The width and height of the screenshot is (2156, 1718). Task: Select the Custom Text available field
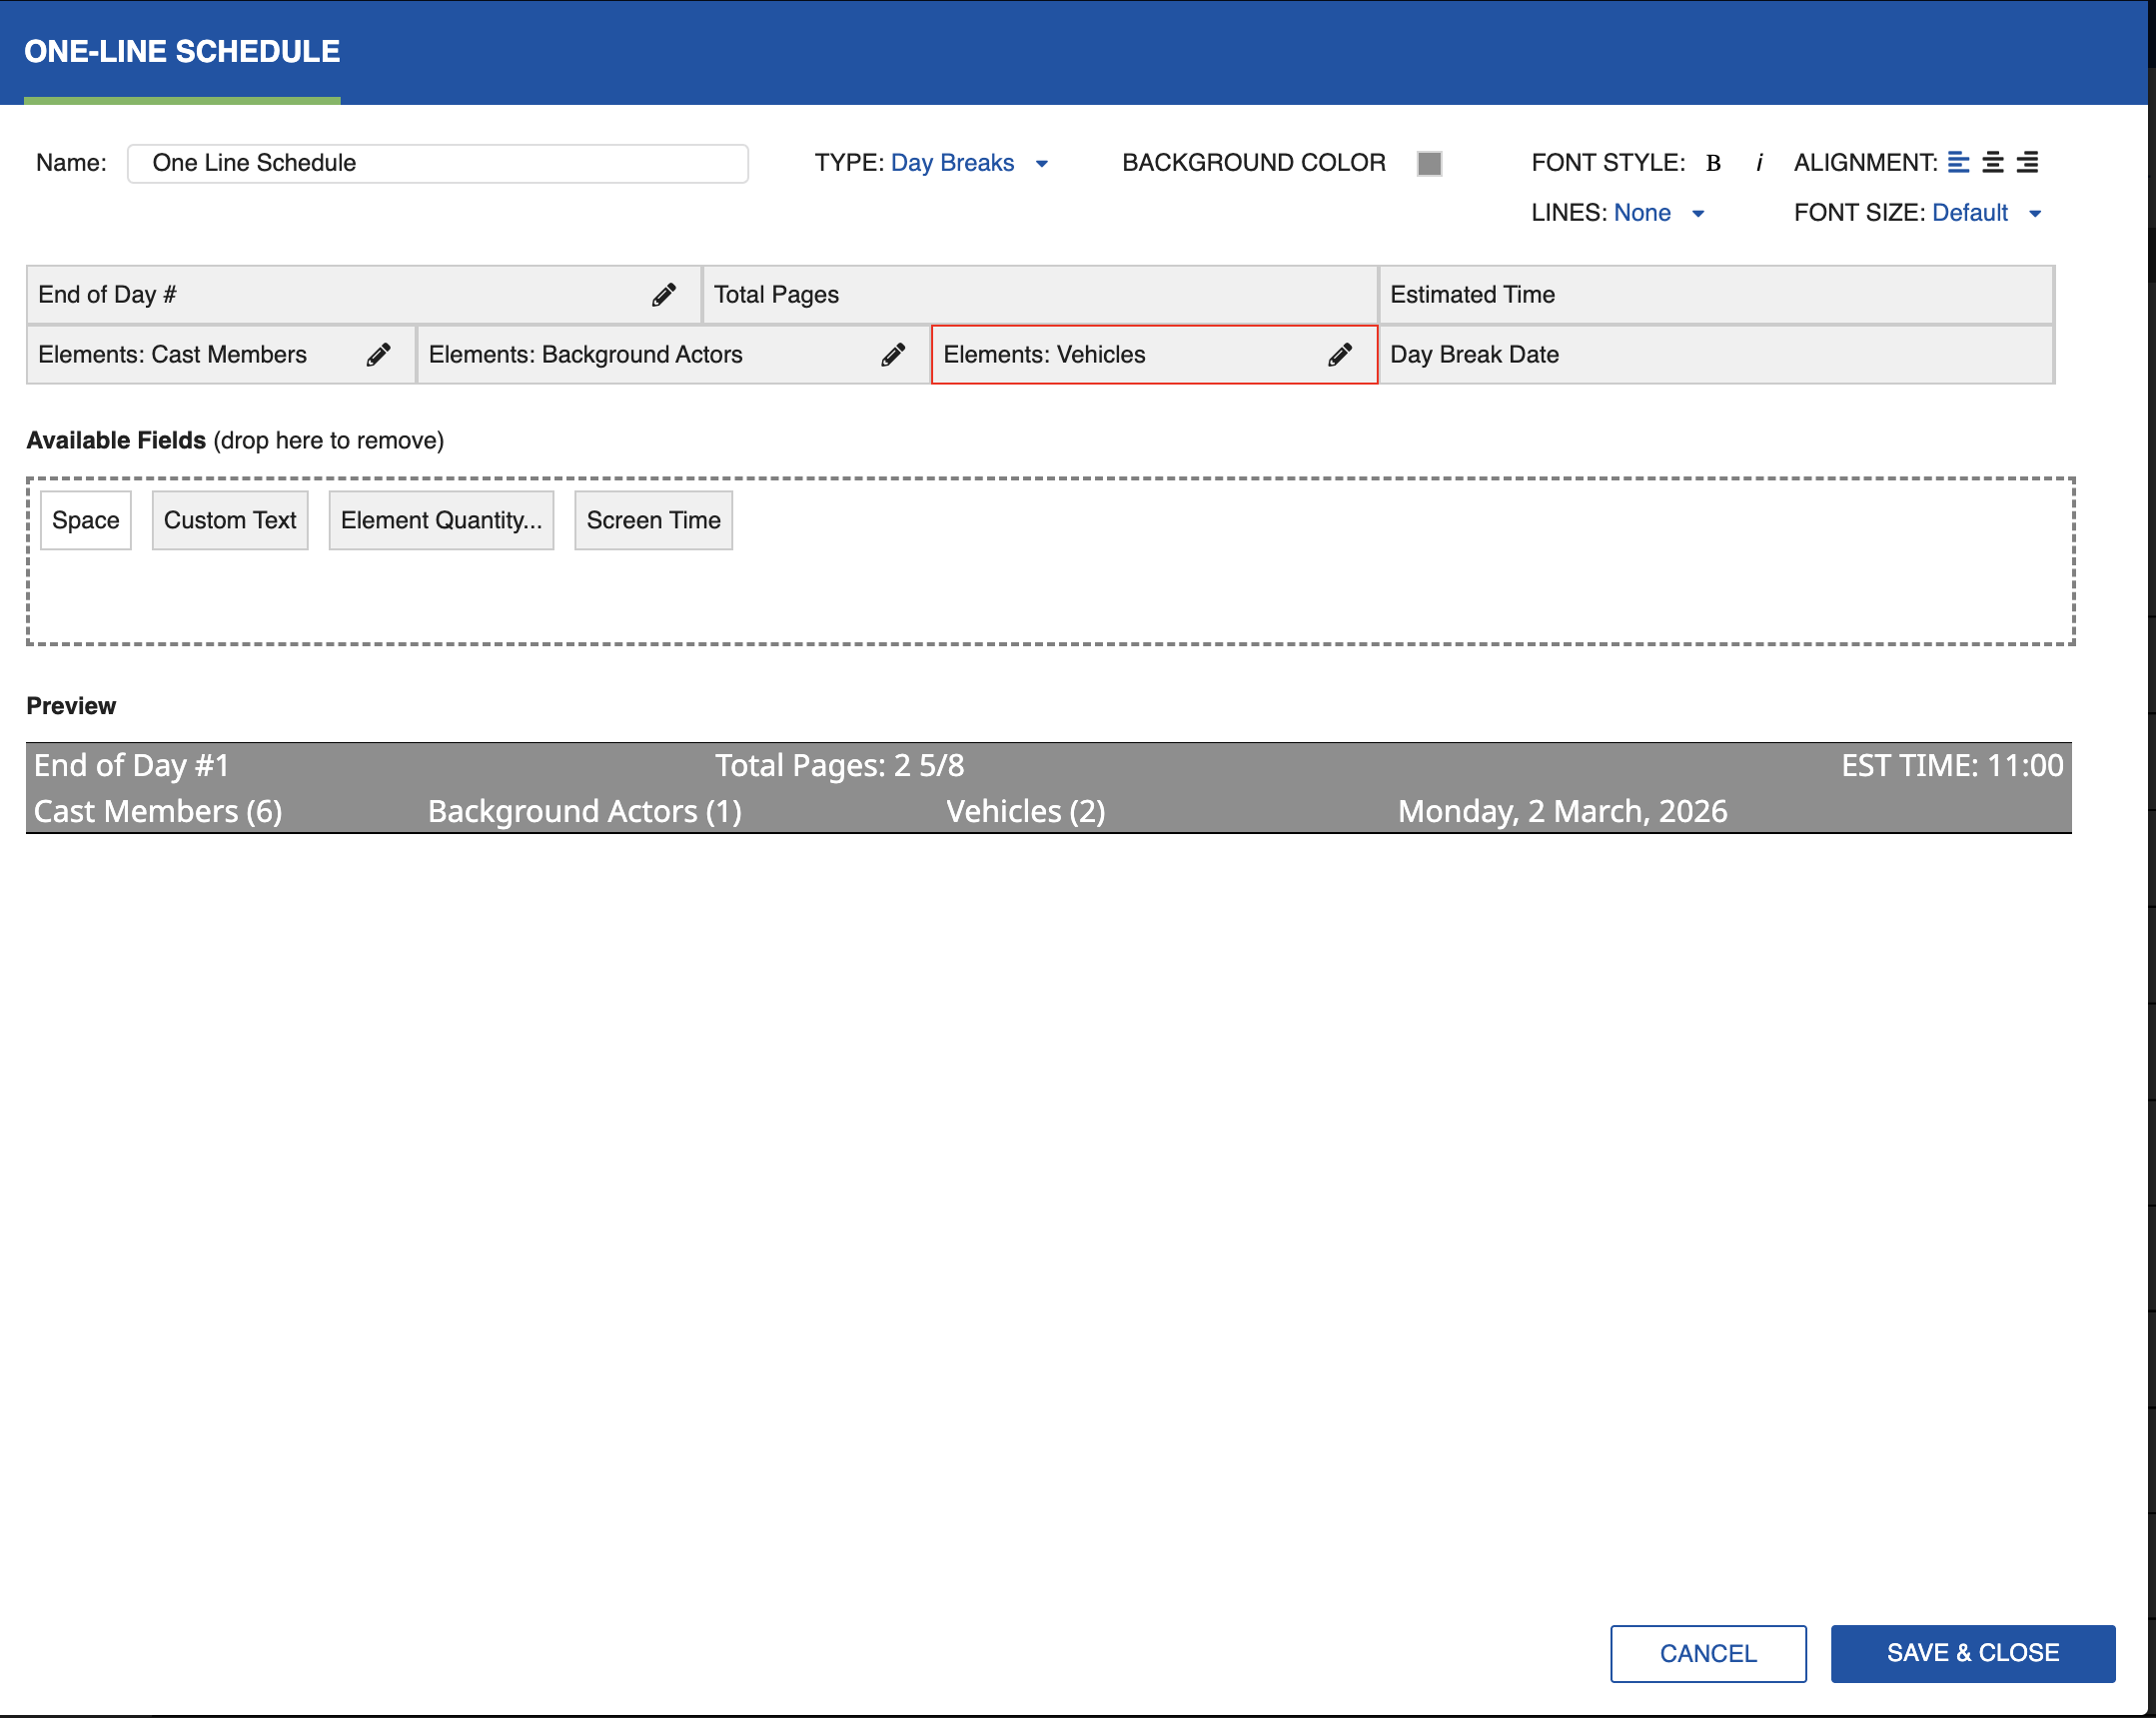pos(230,520)
